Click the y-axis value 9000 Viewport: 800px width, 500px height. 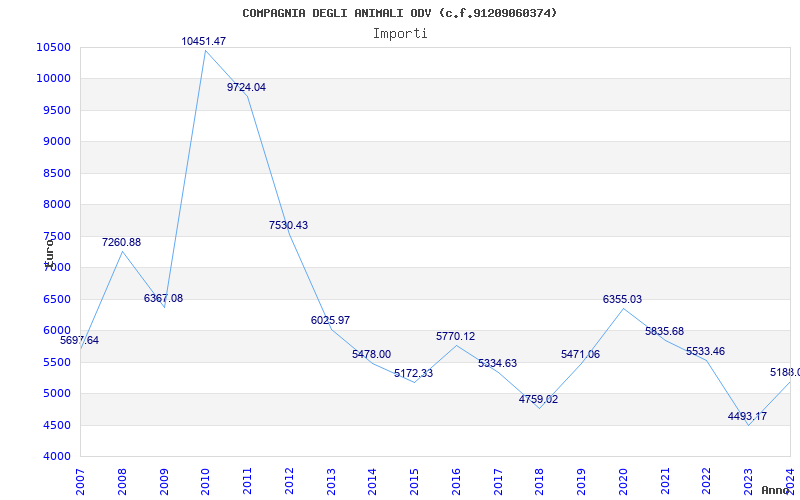pyautogui.click(x=56, y=141)
